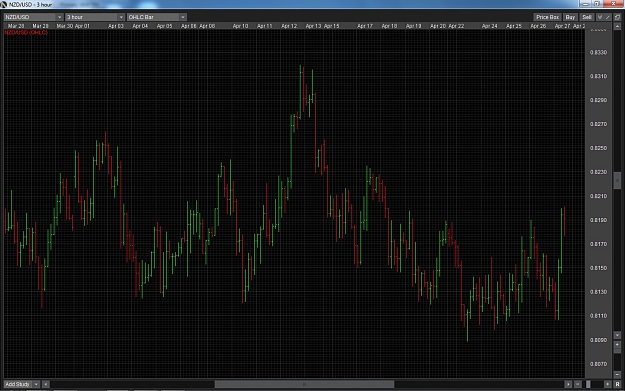Screen dimensions: 625x391
Task: Click the horizontal zoom out minus icon
Action: pyautogui.click(x=578, y=384)
